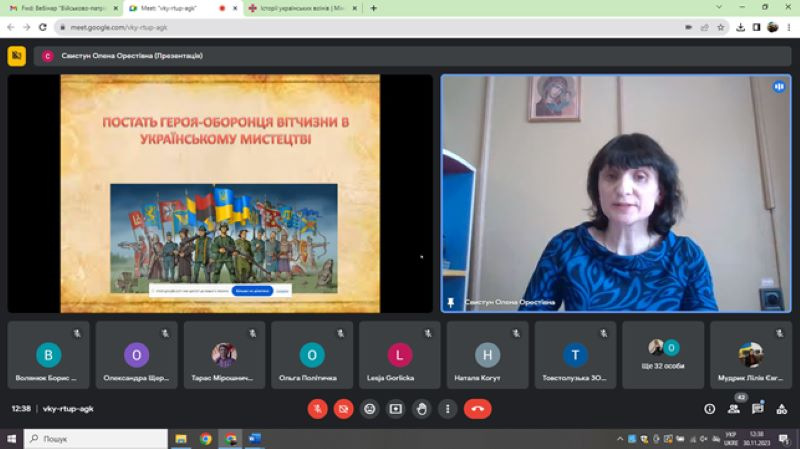This screenshot has height=449, width=800.
Task: Switch to the Meet vky-rtup-agk tab
Action: [182, 8]
